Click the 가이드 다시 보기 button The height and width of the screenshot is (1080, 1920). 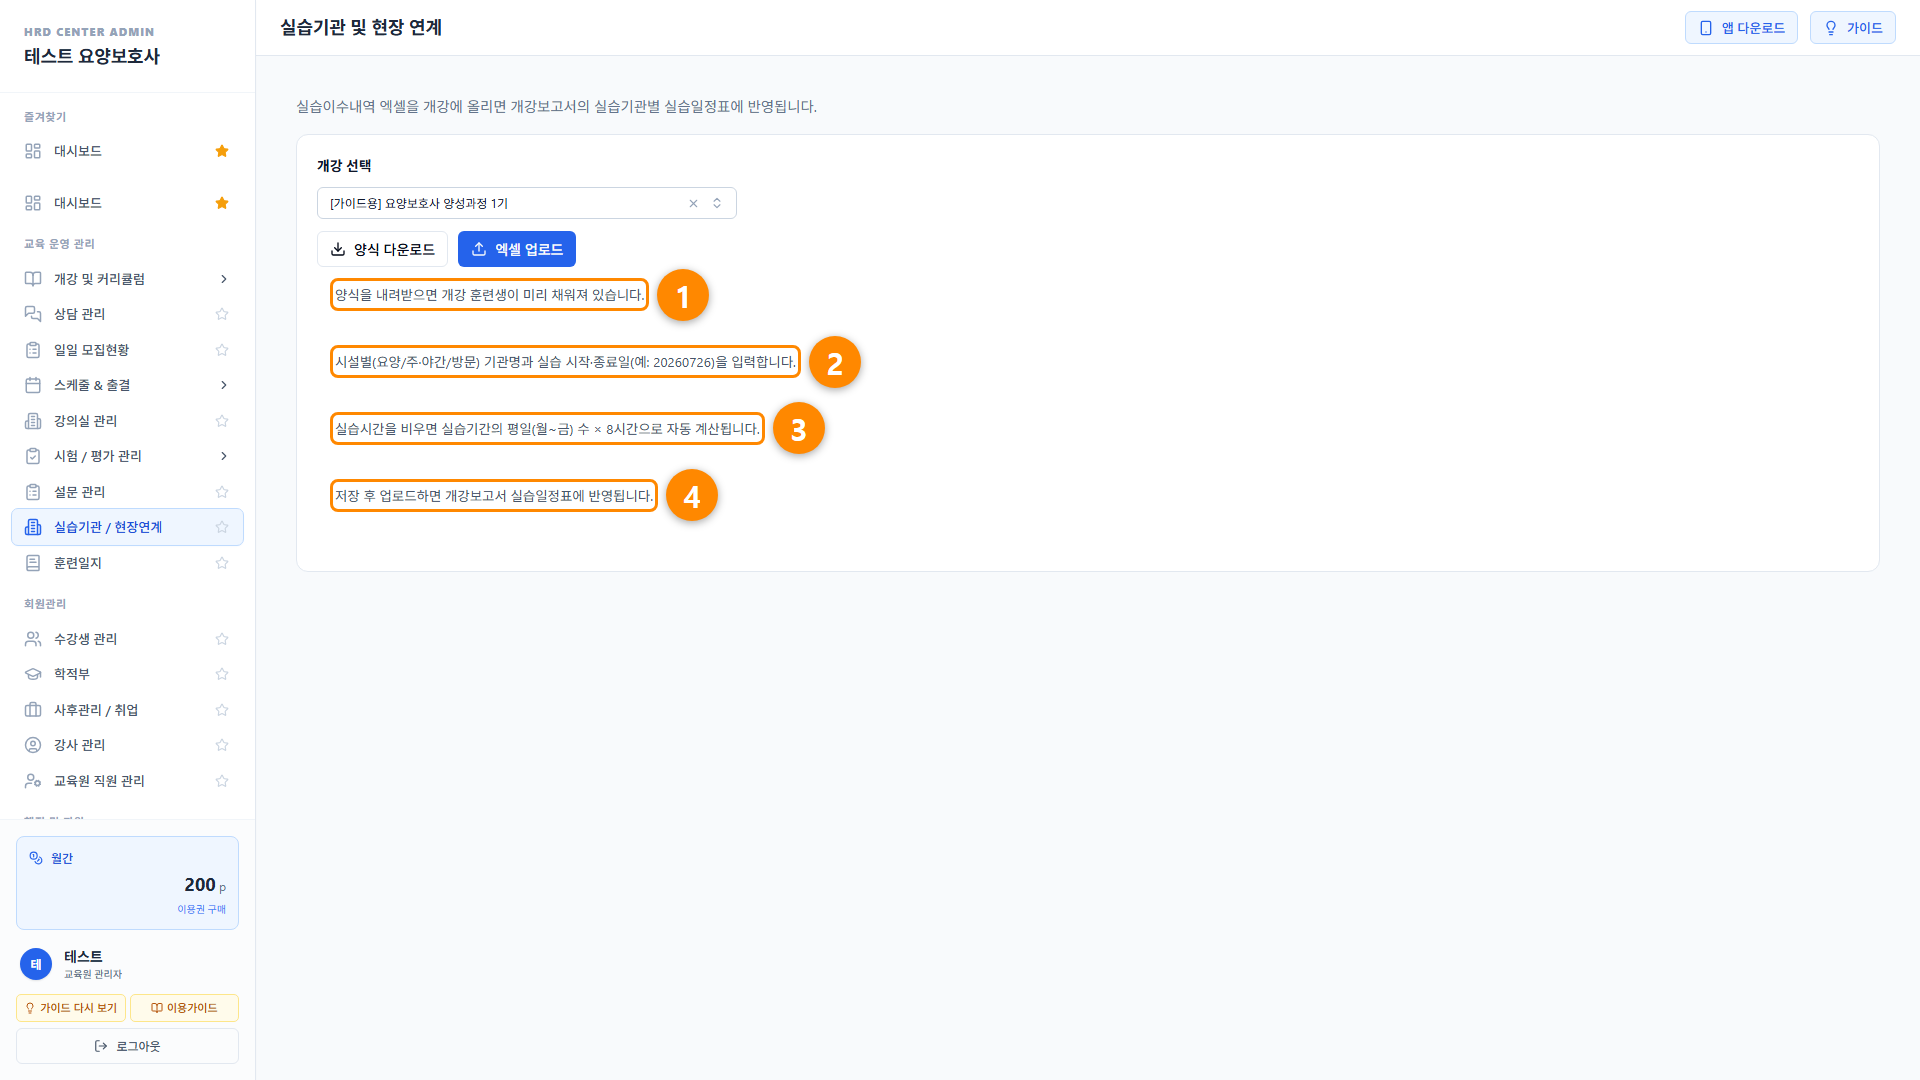[x=71, y=1008]
